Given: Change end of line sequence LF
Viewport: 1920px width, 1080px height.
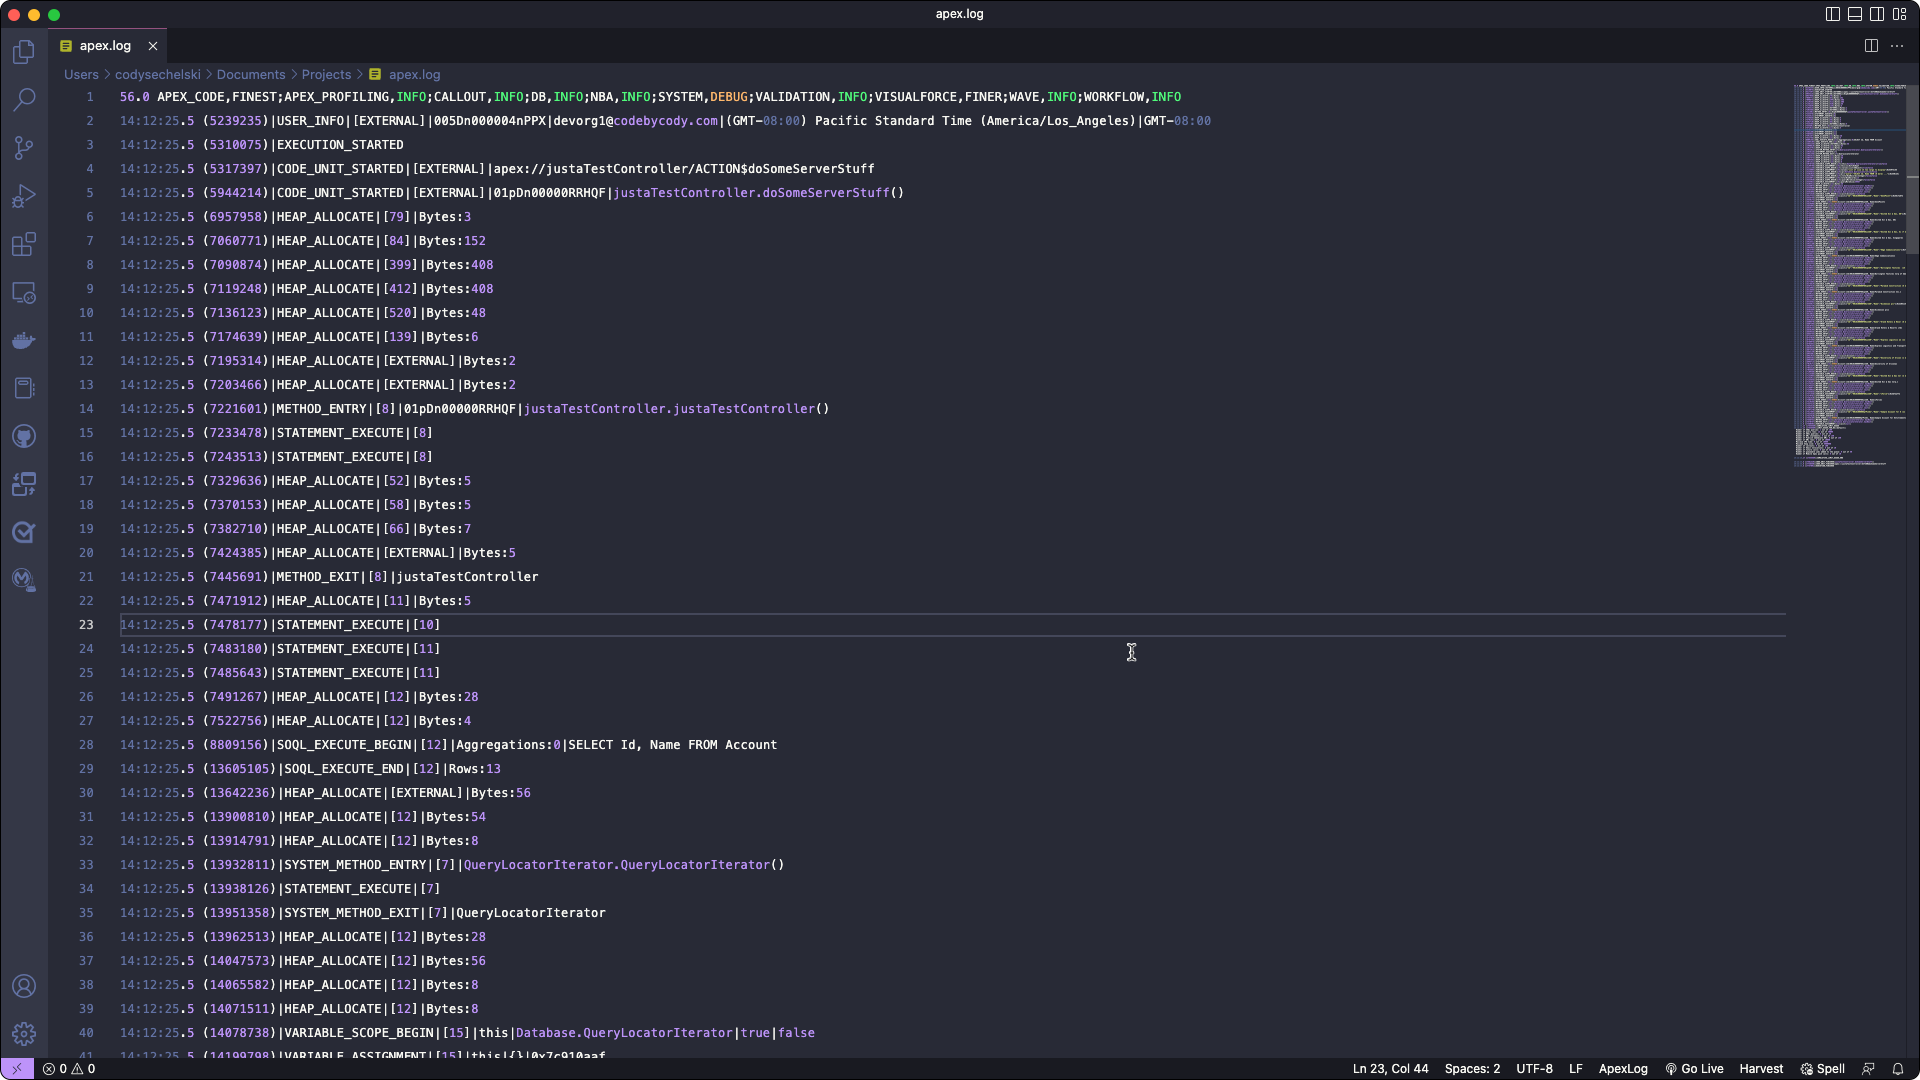Looking at the screenshot, I should click(1576, 1069).
